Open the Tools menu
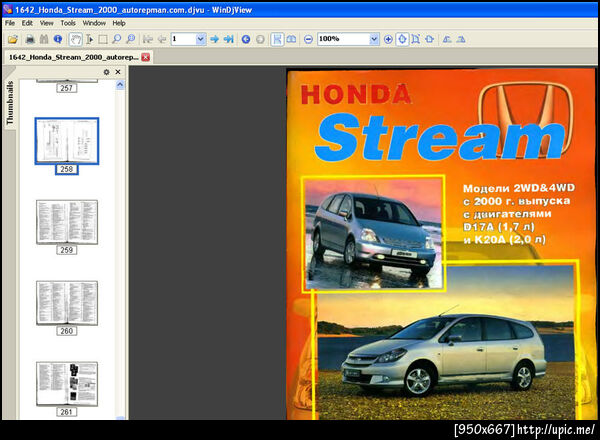 [x=68, y=23]
